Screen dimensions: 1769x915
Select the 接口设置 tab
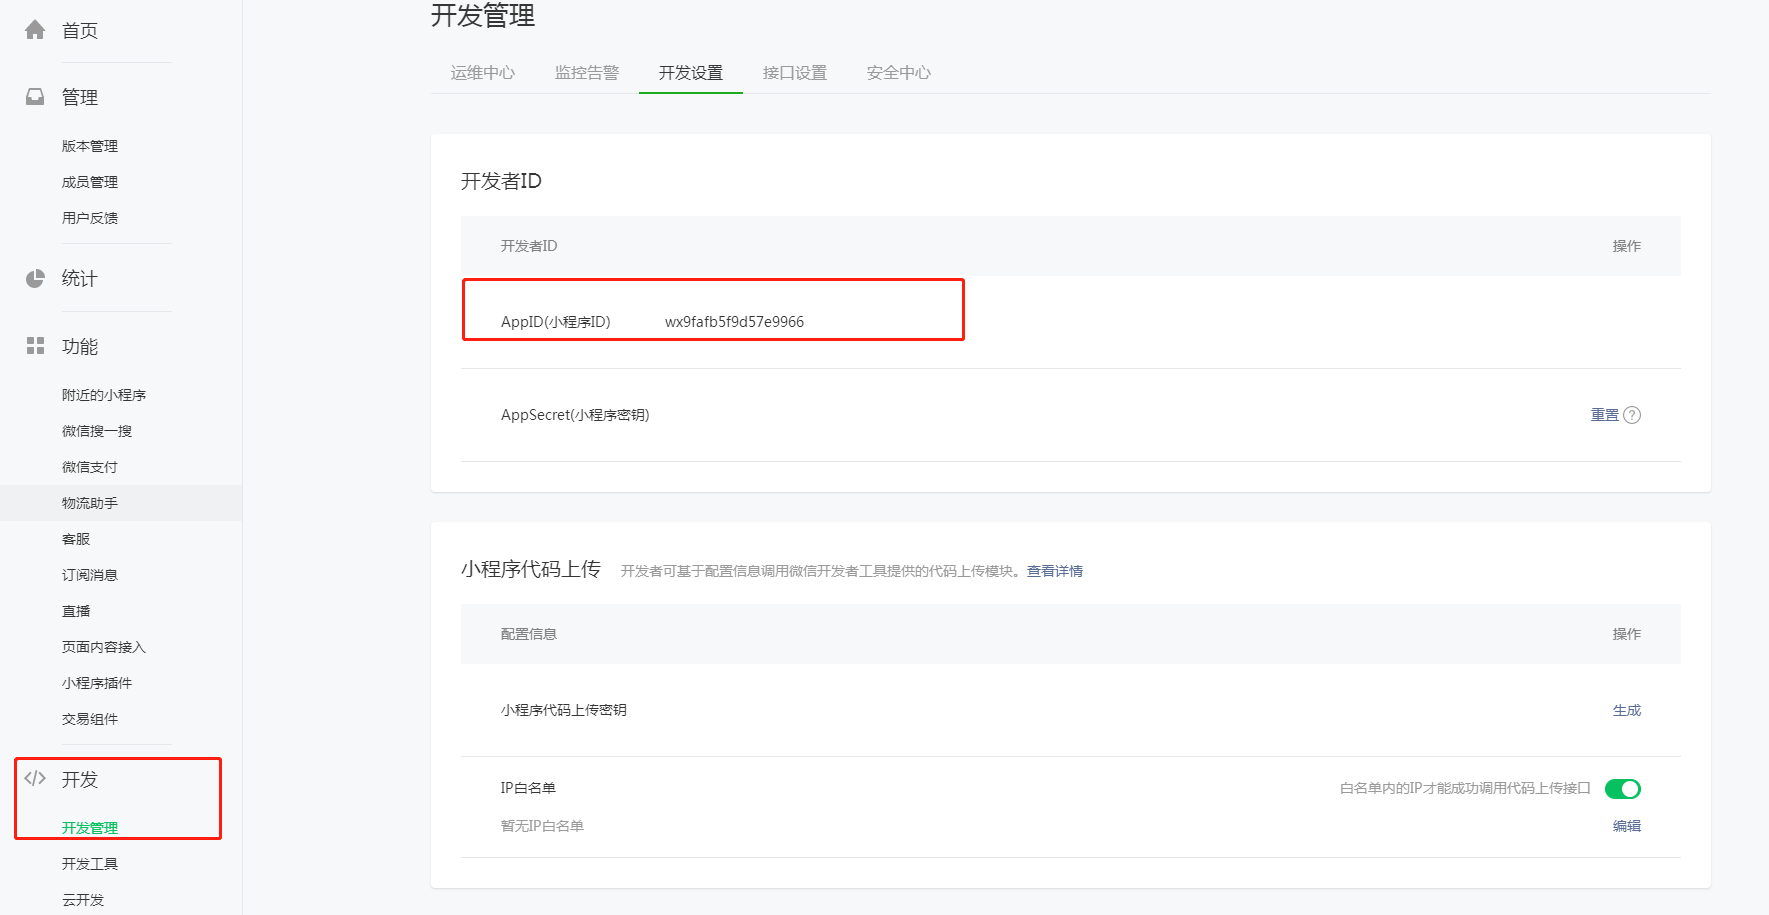coord(795,73)
